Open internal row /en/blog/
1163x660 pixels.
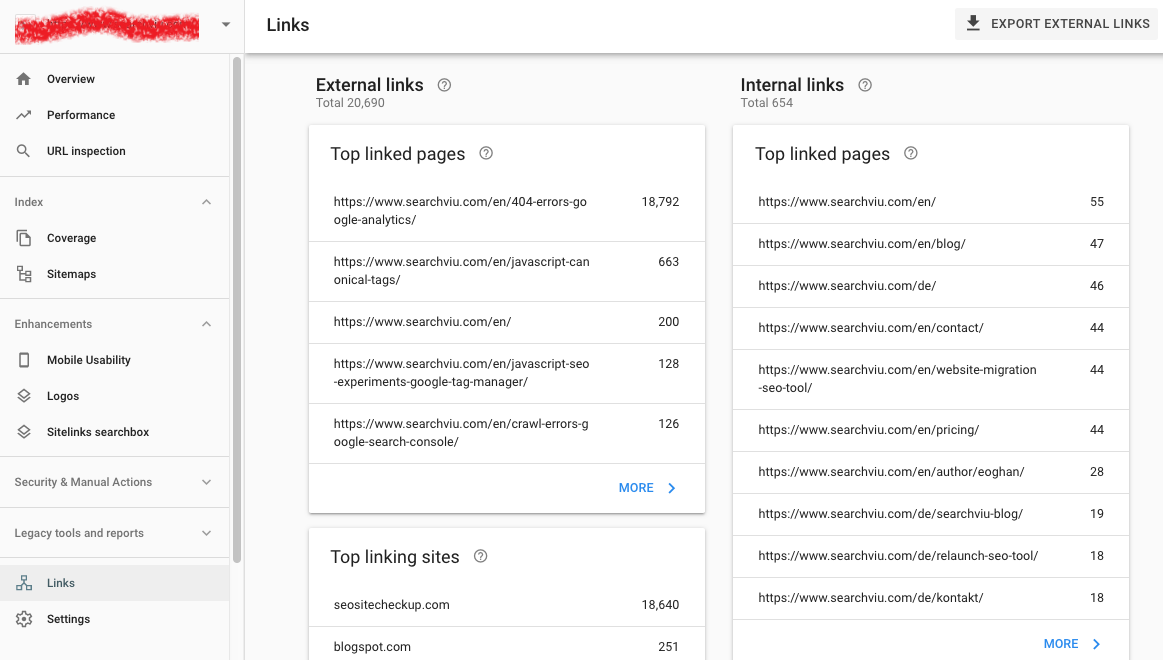pos(931,244)
